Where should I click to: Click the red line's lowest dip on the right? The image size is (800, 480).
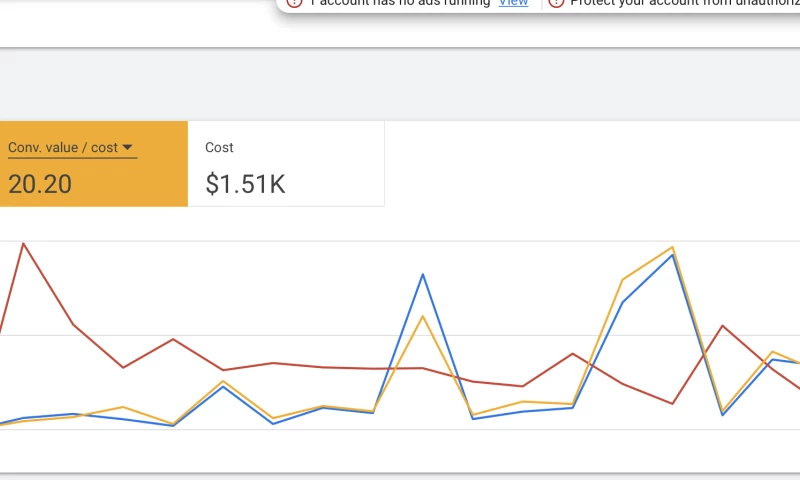pos(673,404)
